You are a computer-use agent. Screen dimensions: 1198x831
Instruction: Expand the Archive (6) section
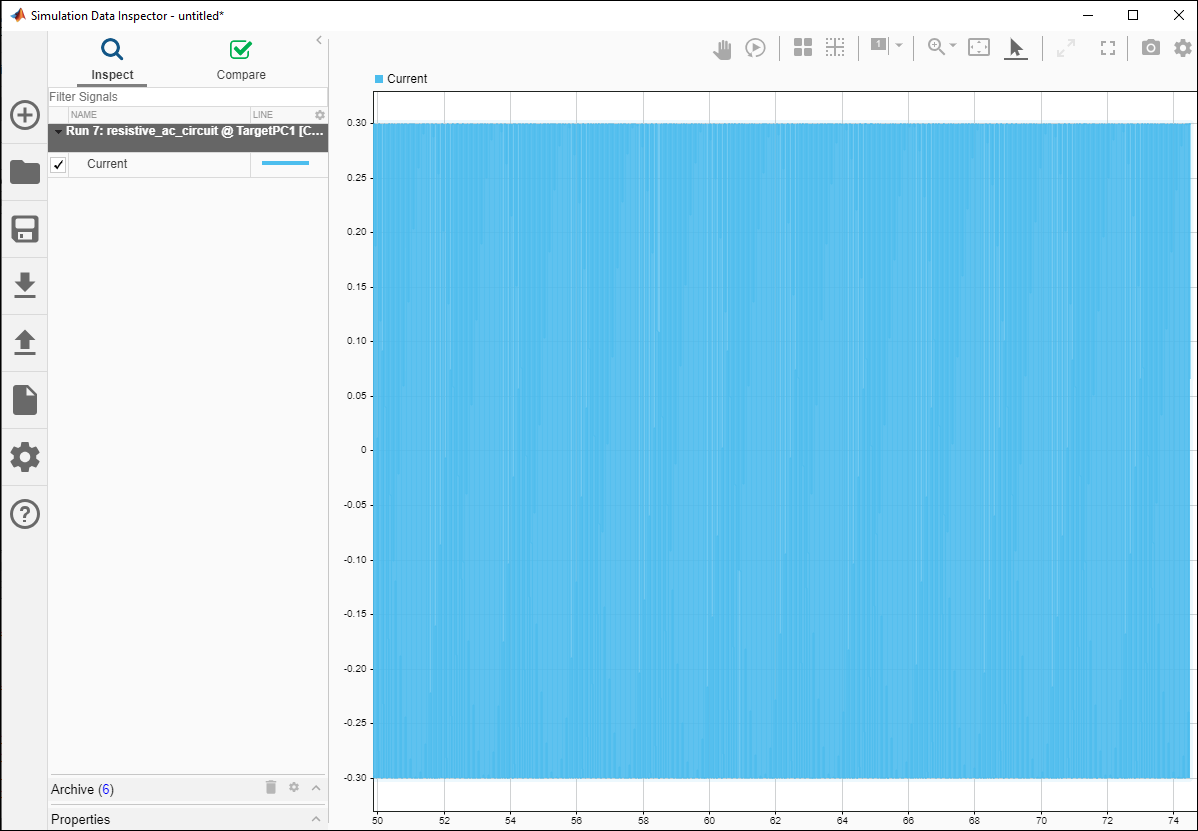coord(314,789)
